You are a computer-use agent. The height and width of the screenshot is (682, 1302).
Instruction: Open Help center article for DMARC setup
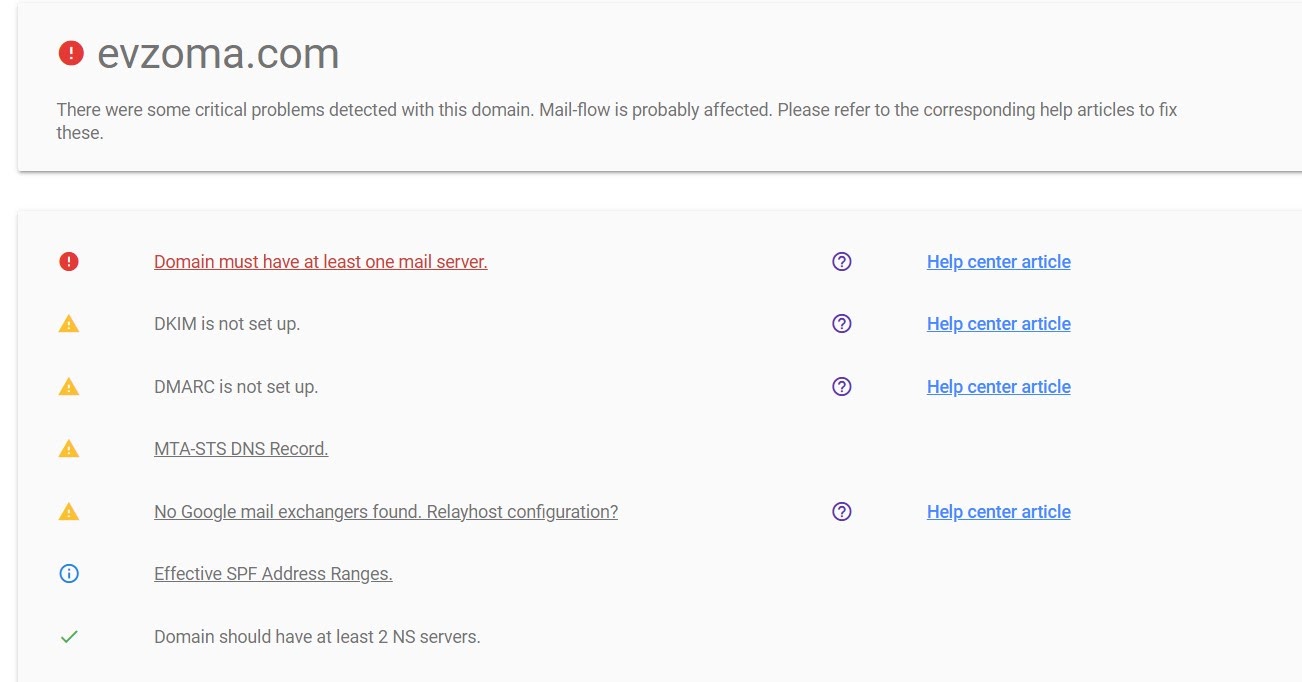tap(998, 387)
